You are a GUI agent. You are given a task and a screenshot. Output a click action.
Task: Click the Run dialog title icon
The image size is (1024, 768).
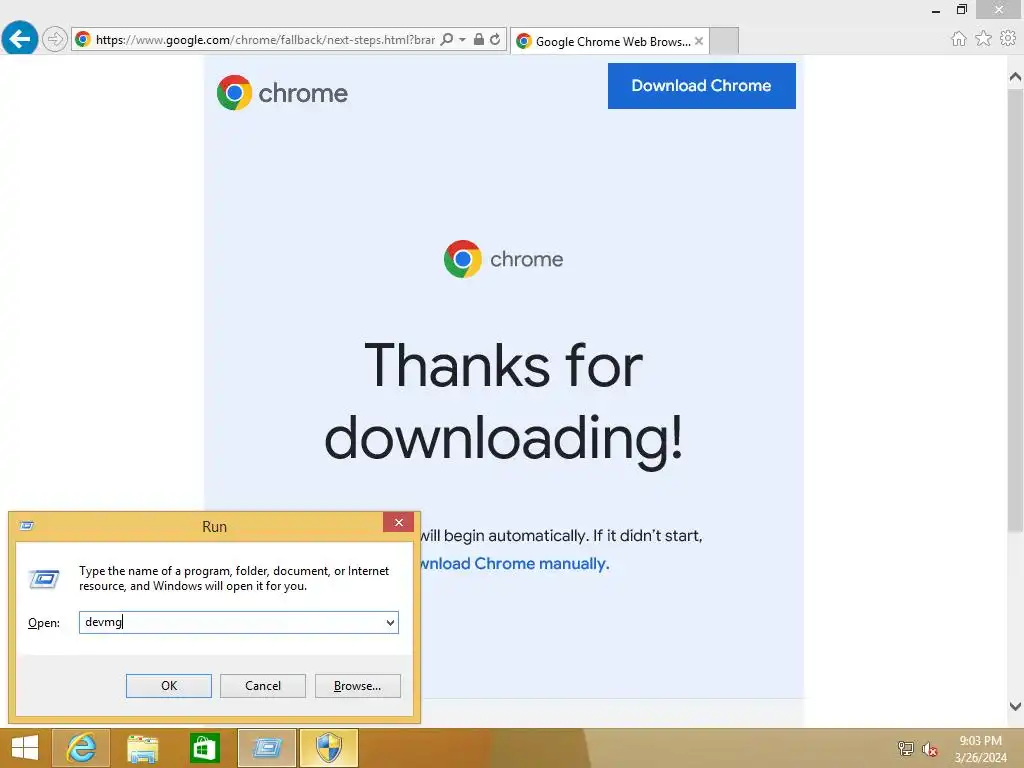27,526
